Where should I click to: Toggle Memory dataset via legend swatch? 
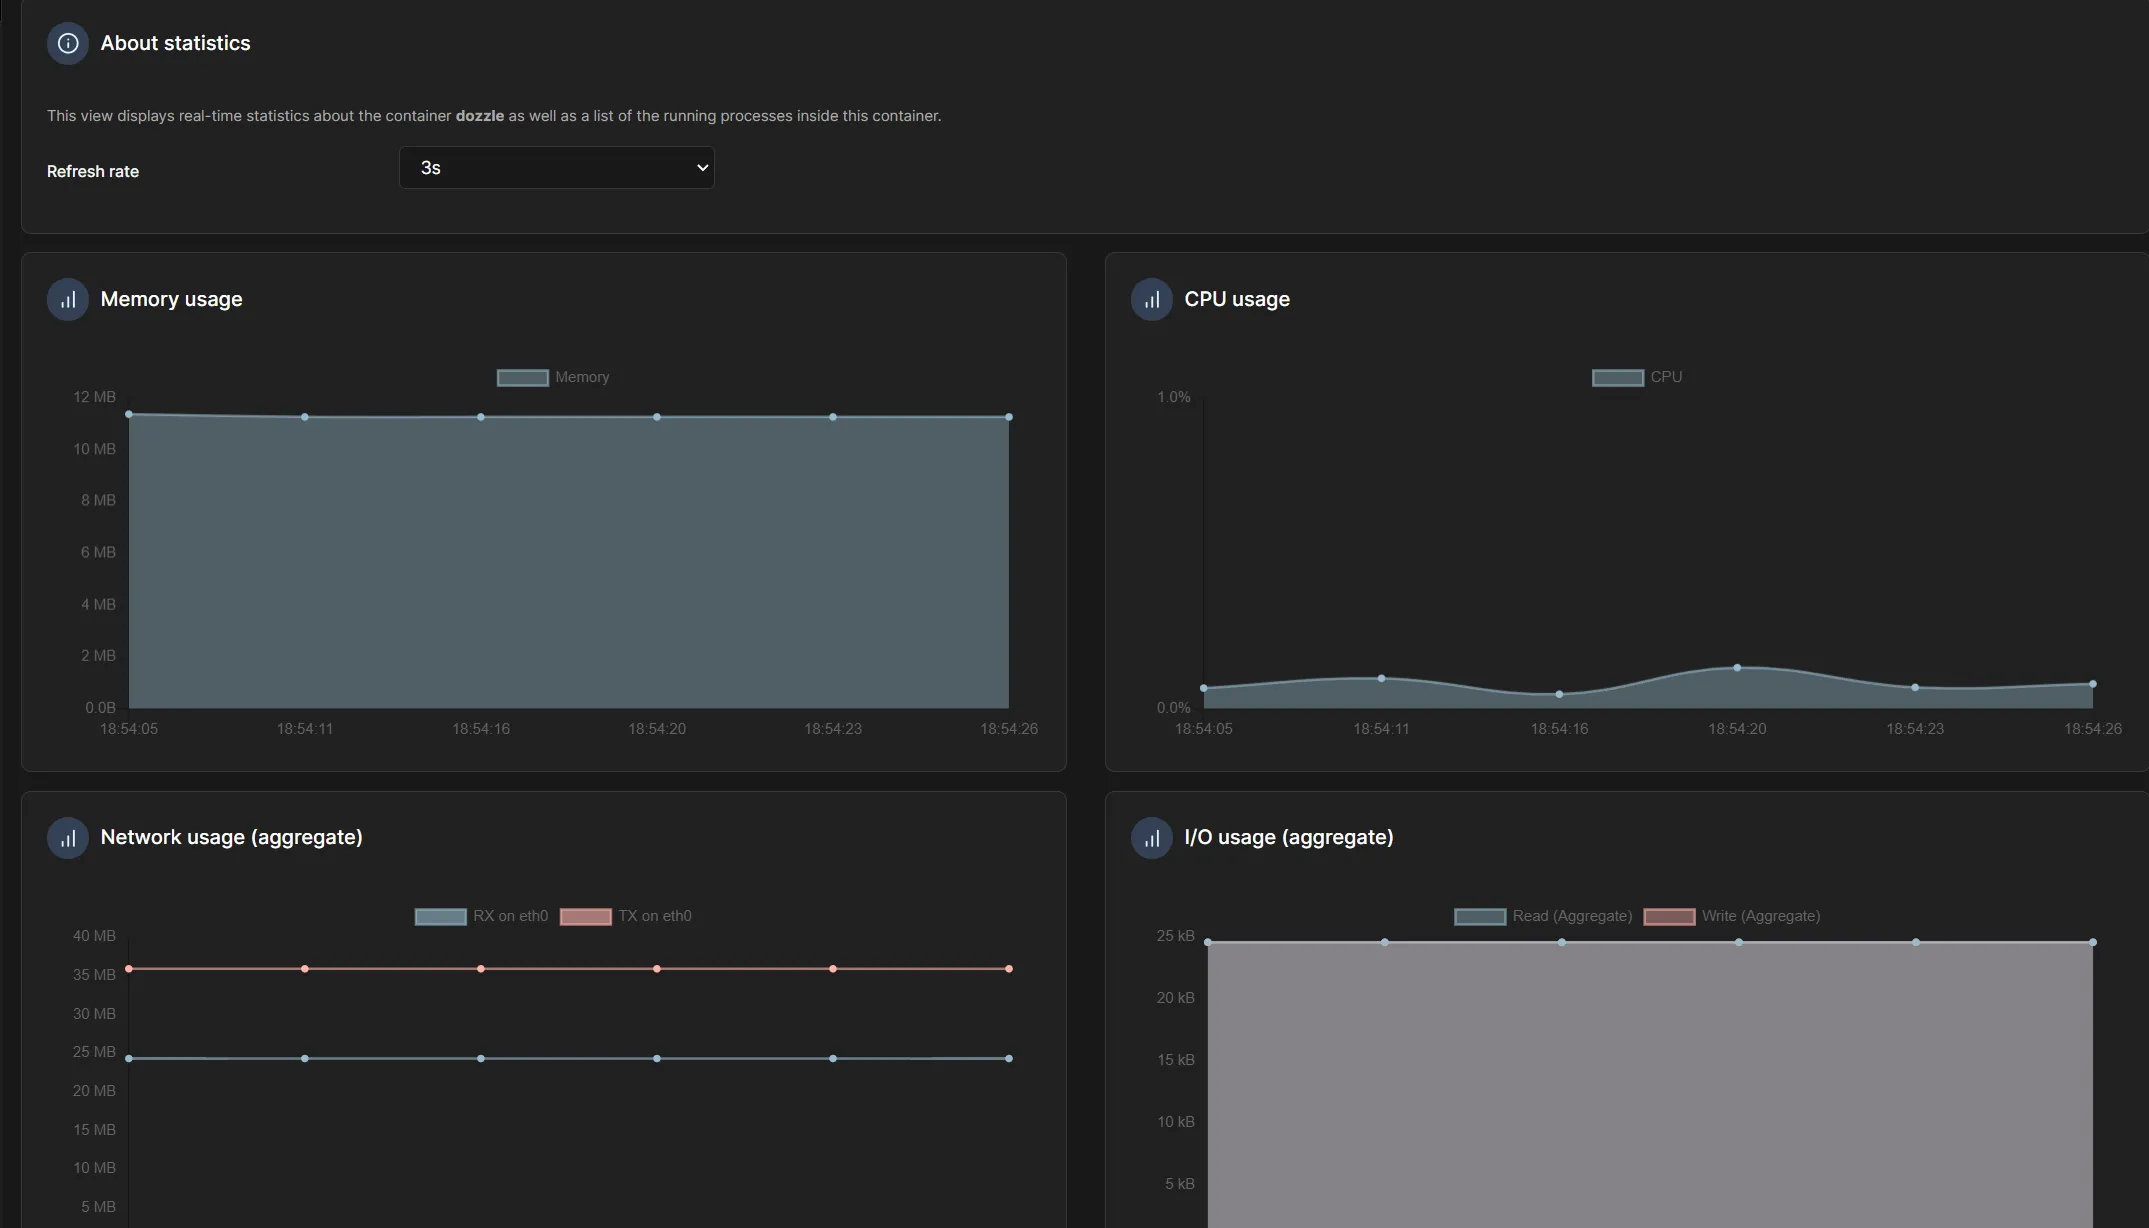(x=522, y=378)
